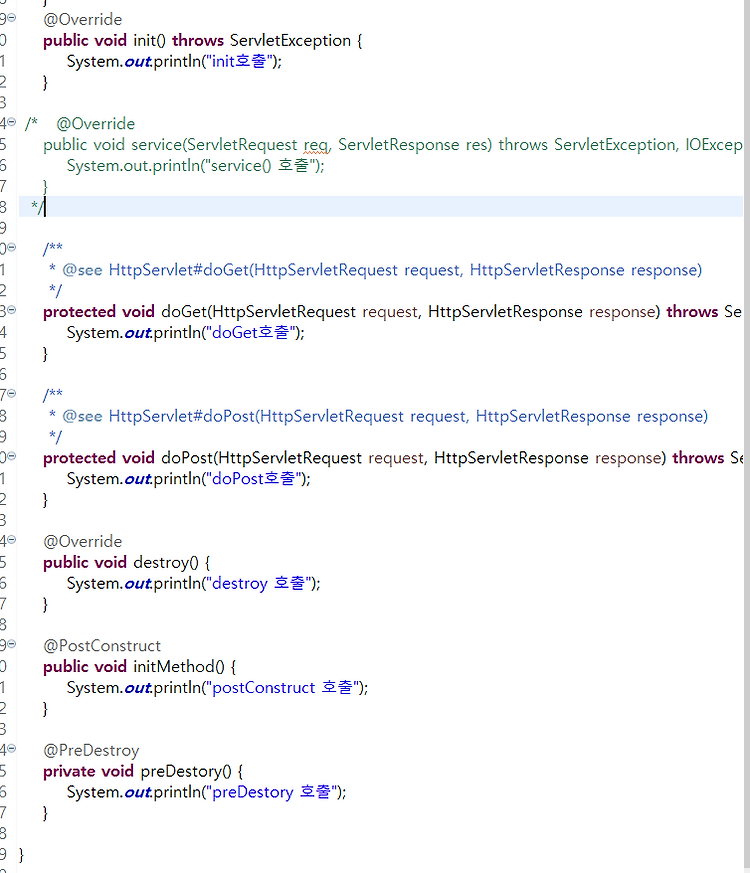Click the @PostConstruct annotation
The width and height of the screenshot is (750, 873).
102,646
